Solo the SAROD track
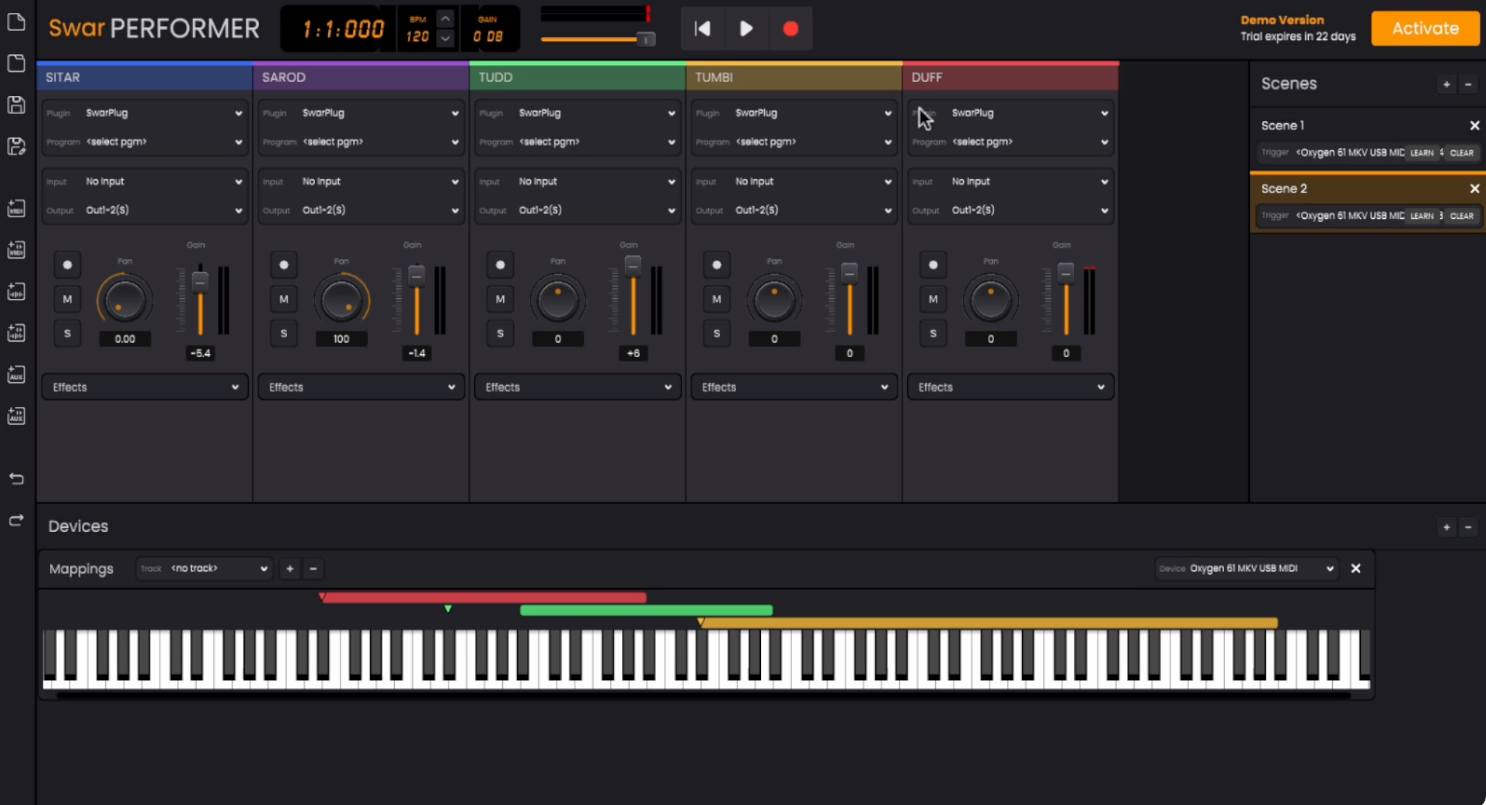Screen dimensions: 1486x805 pyautogui.click(x=284, y=333)
